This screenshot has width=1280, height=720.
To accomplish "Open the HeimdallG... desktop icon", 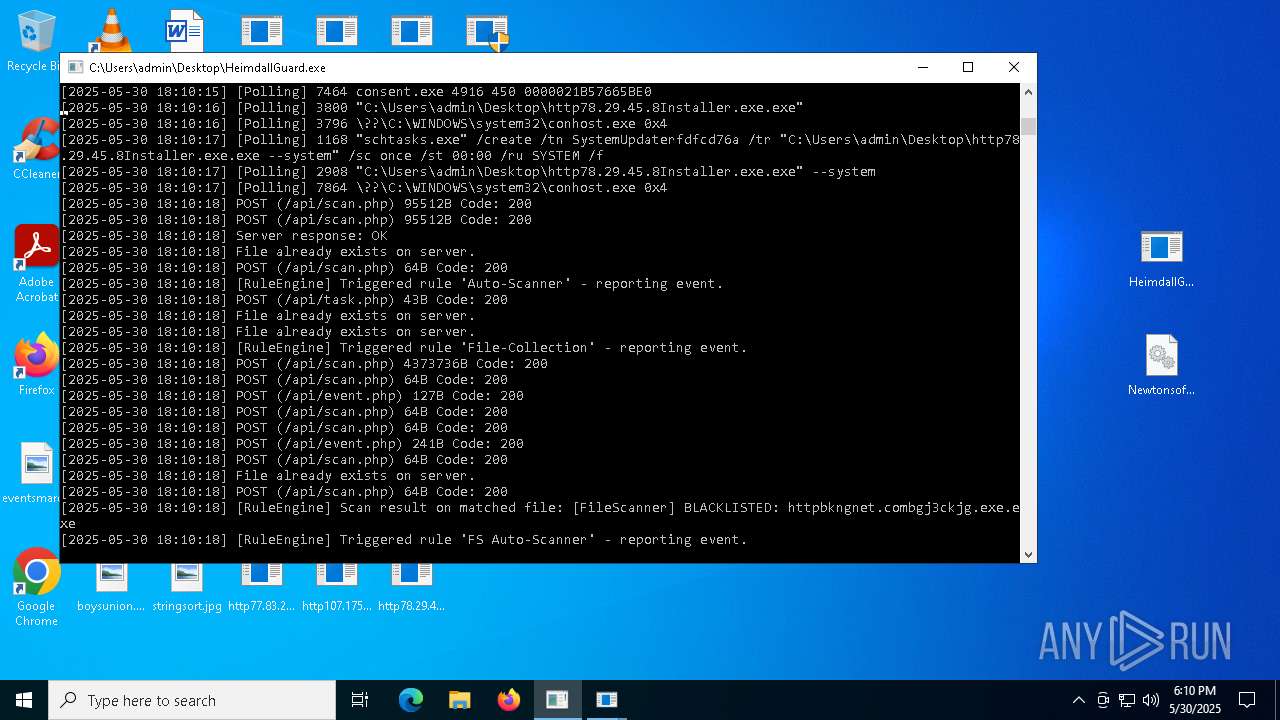I will tap(1161, 258).
